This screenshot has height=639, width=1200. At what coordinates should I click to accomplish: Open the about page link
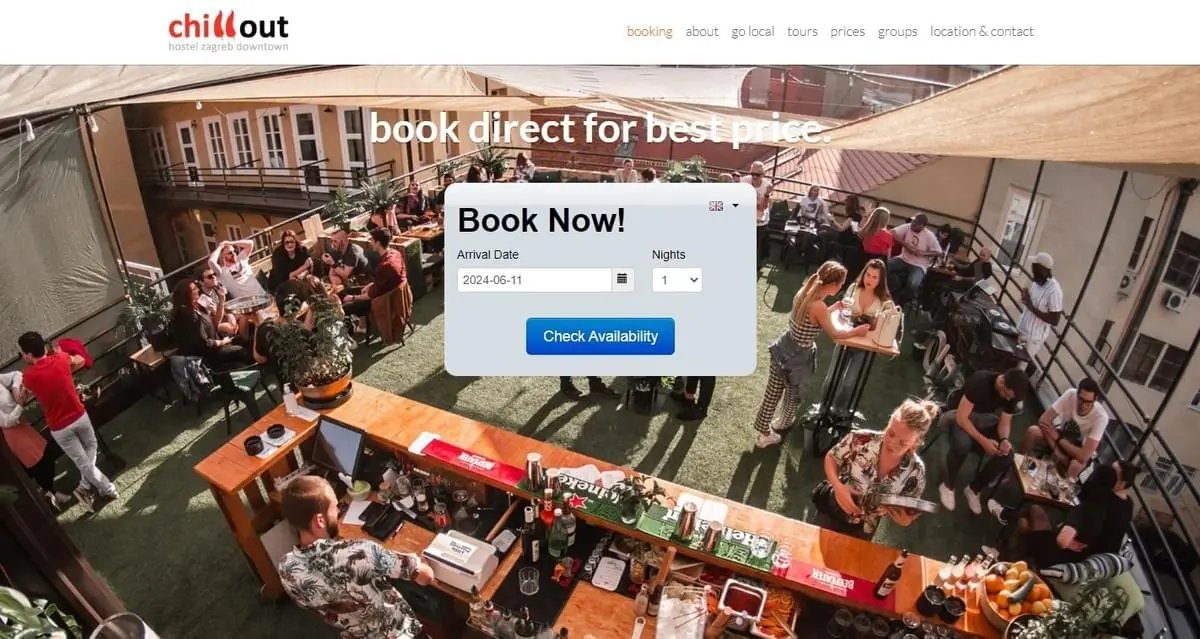click(702, 31)
